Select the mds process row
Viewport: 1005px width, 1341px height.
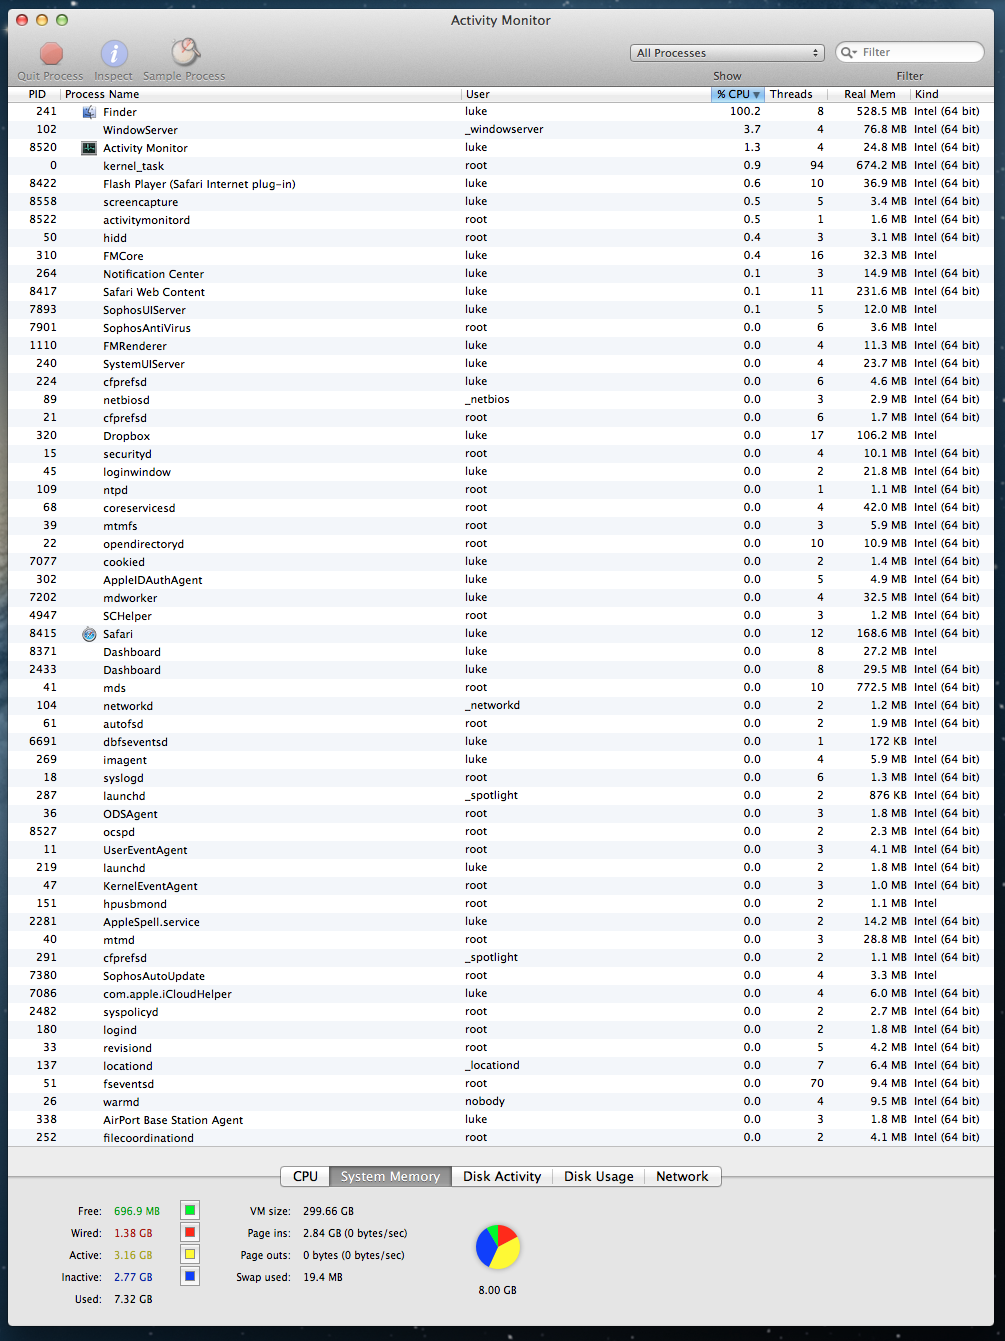click(502, 688)
